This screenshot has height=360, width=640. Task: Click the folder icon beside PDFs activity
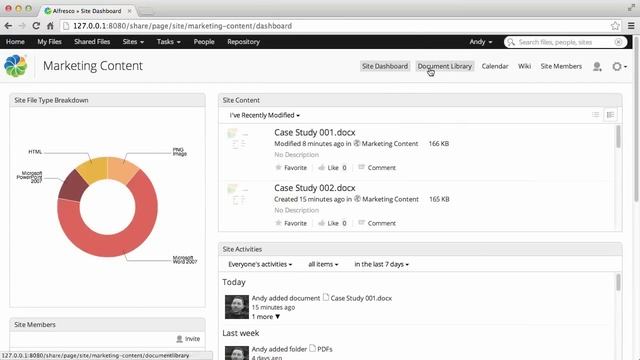click(x=312, y=348)
